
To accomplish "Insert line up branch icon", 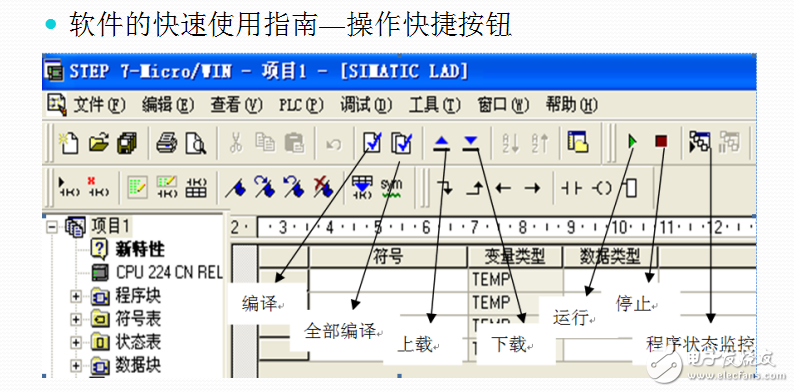I will pyautogui.click(x=474, y=188).
